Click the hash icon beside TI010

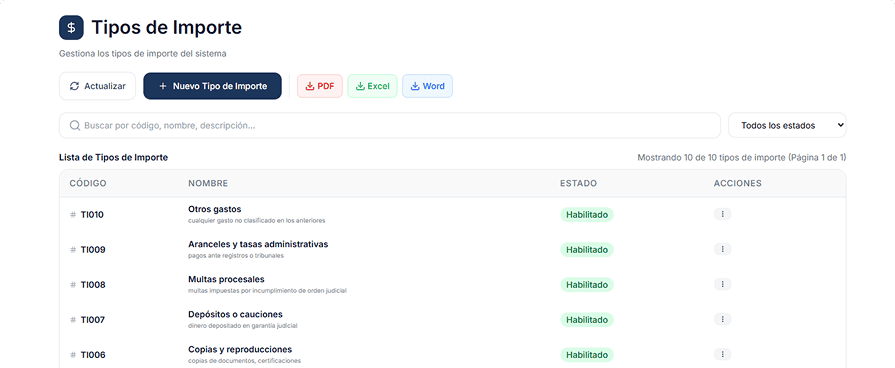(x=73, y=215)
